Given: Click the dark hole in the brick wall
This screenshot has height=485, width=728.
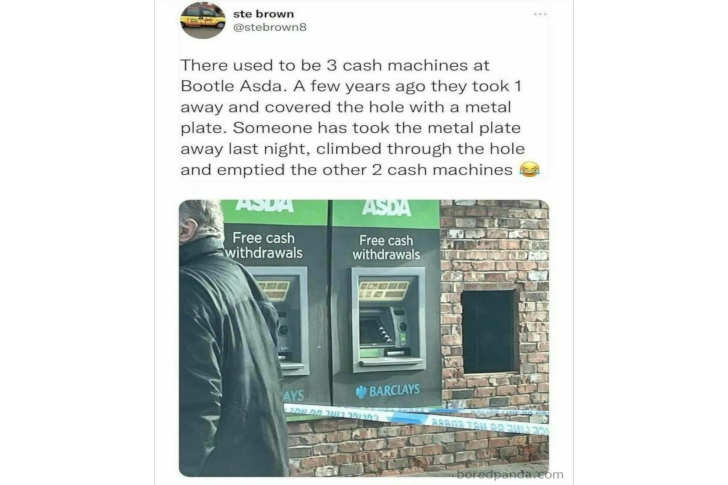Looking at the screenshot, I should (x=489, y=331).
